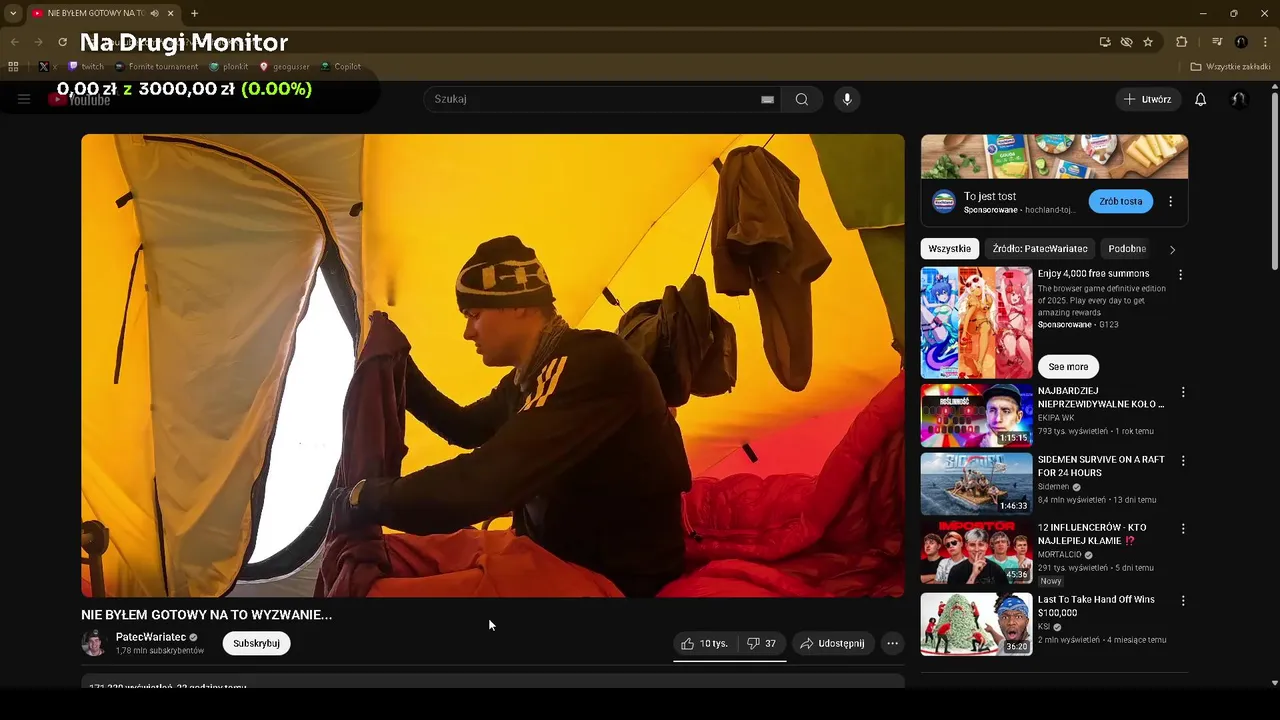Open the three-dot more actions under video
Screen dimensions: 1280x720
[893, 643]
